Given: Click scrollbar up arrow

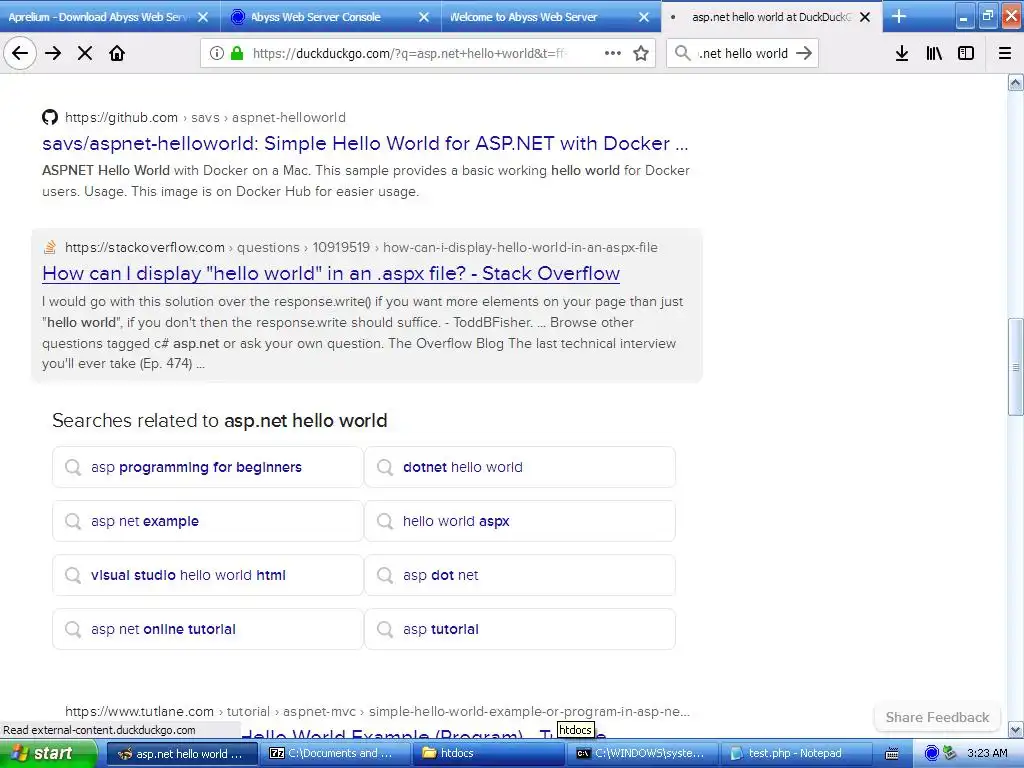Looking at the screenshot, I should coord(1016,82).
